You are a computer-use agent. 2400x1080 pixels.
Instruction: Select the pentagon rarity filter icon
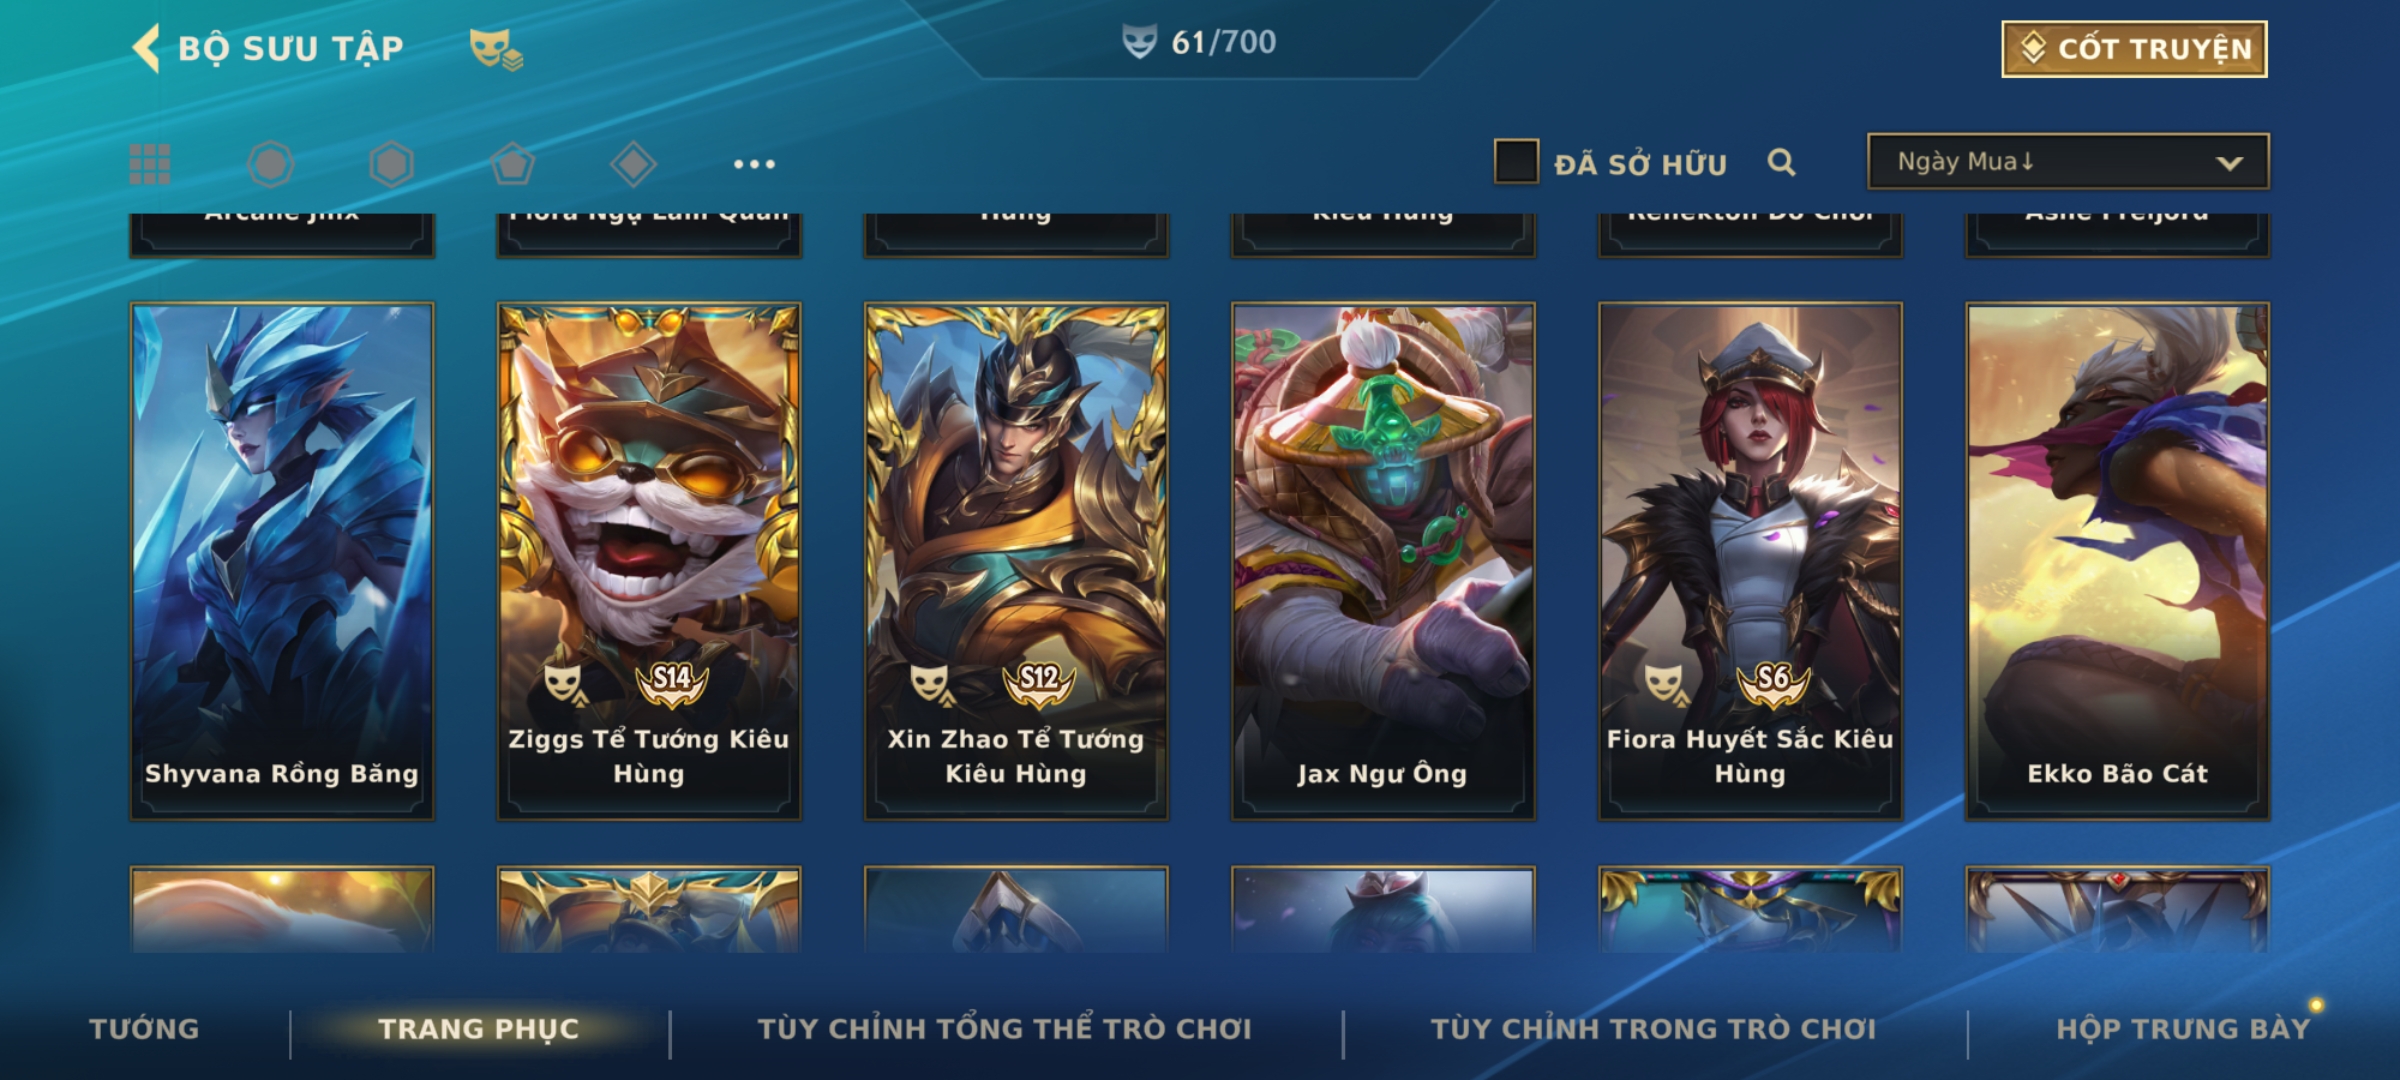click(x=512, y=164)
